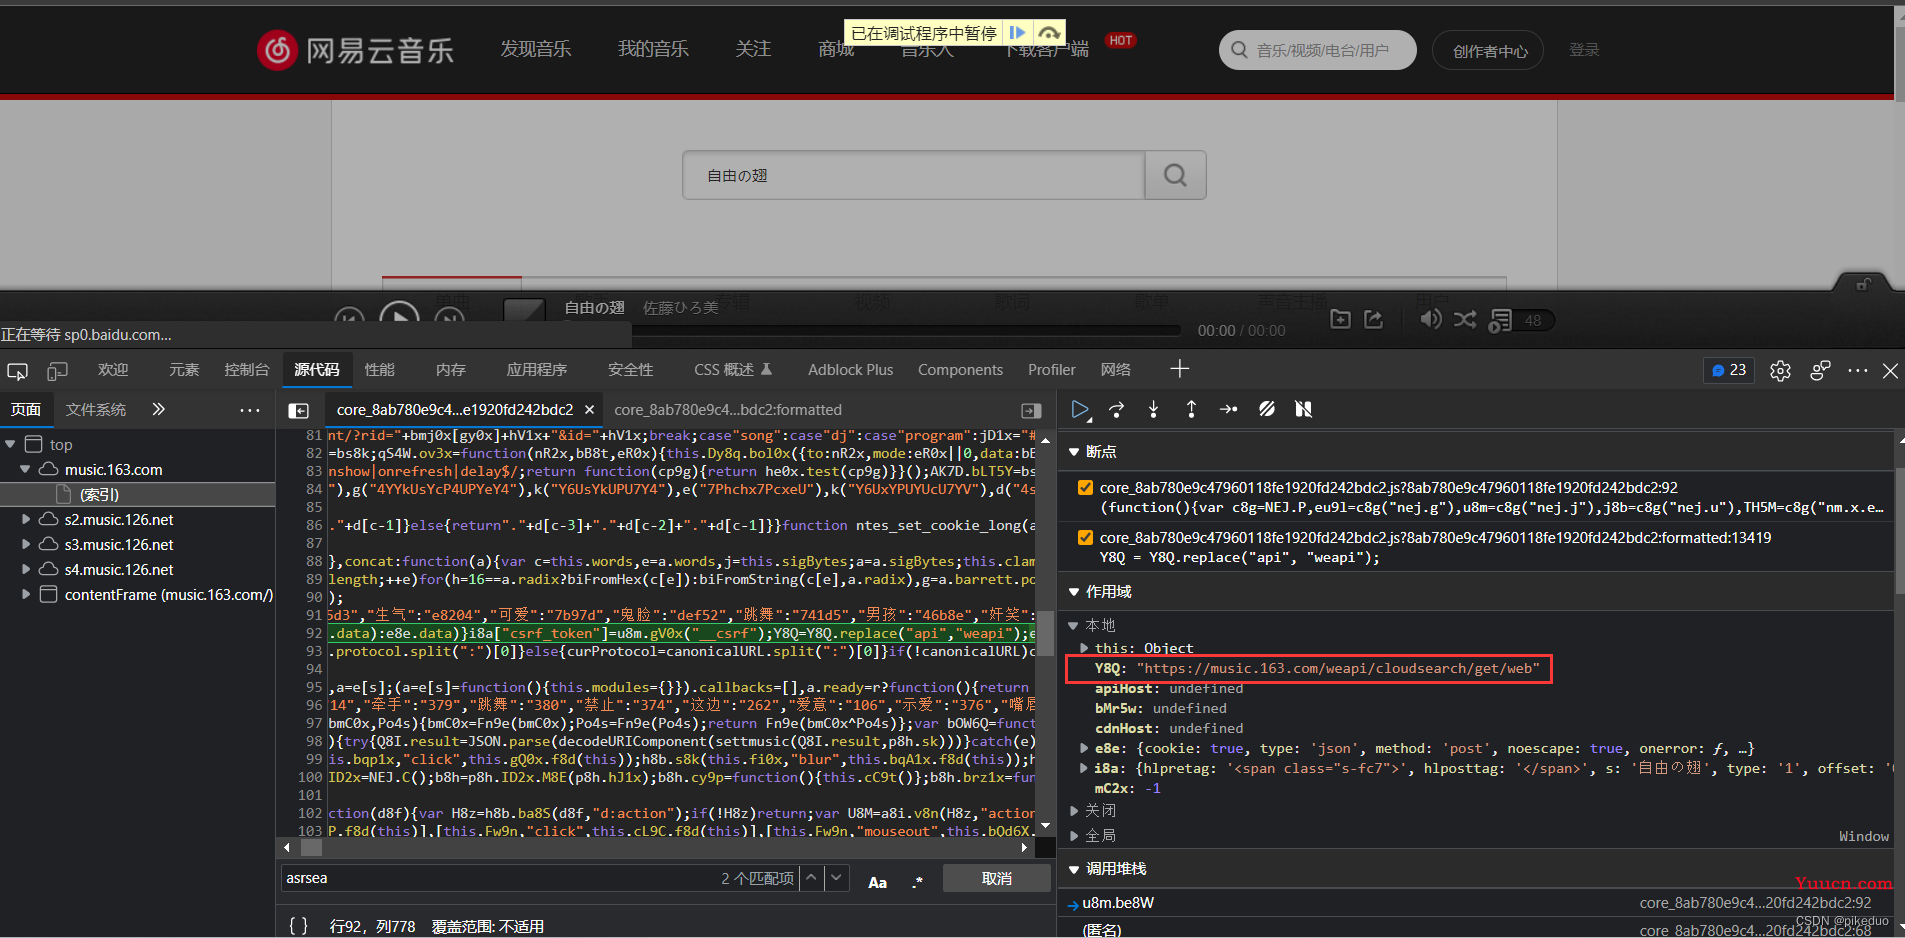Open 发现音乐 in the site navigation
1905x938 pixels.
[536, 49]
